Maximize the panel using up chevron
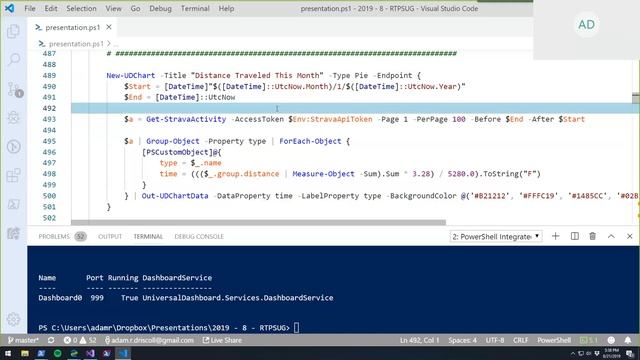 [611, 236]
